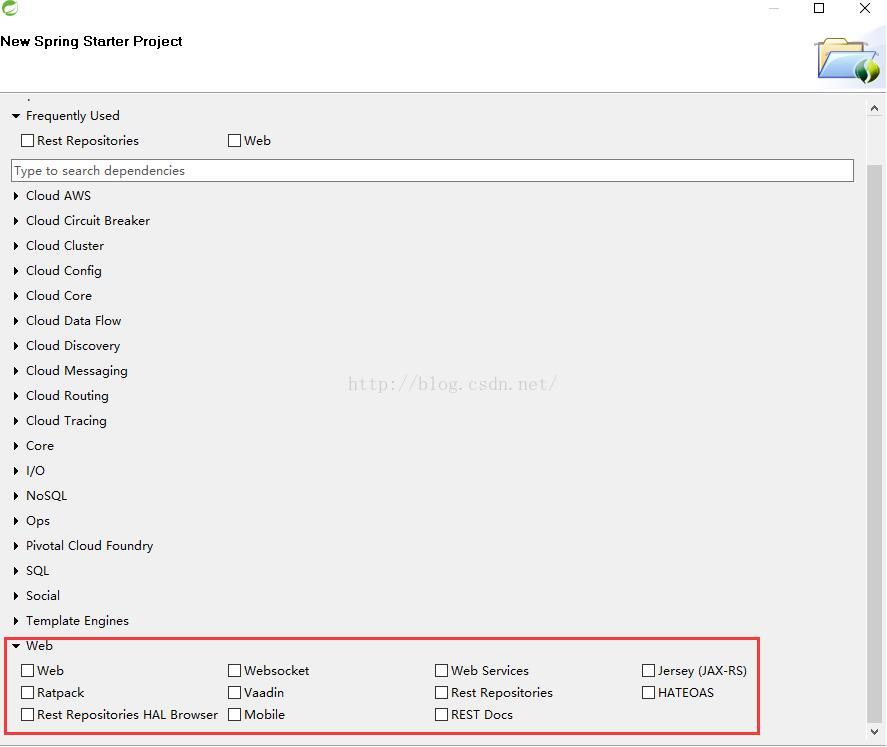Expand the Cloud Data Flow category
Image resolution: width=887 pixels, height=747 pixels.
16,321
